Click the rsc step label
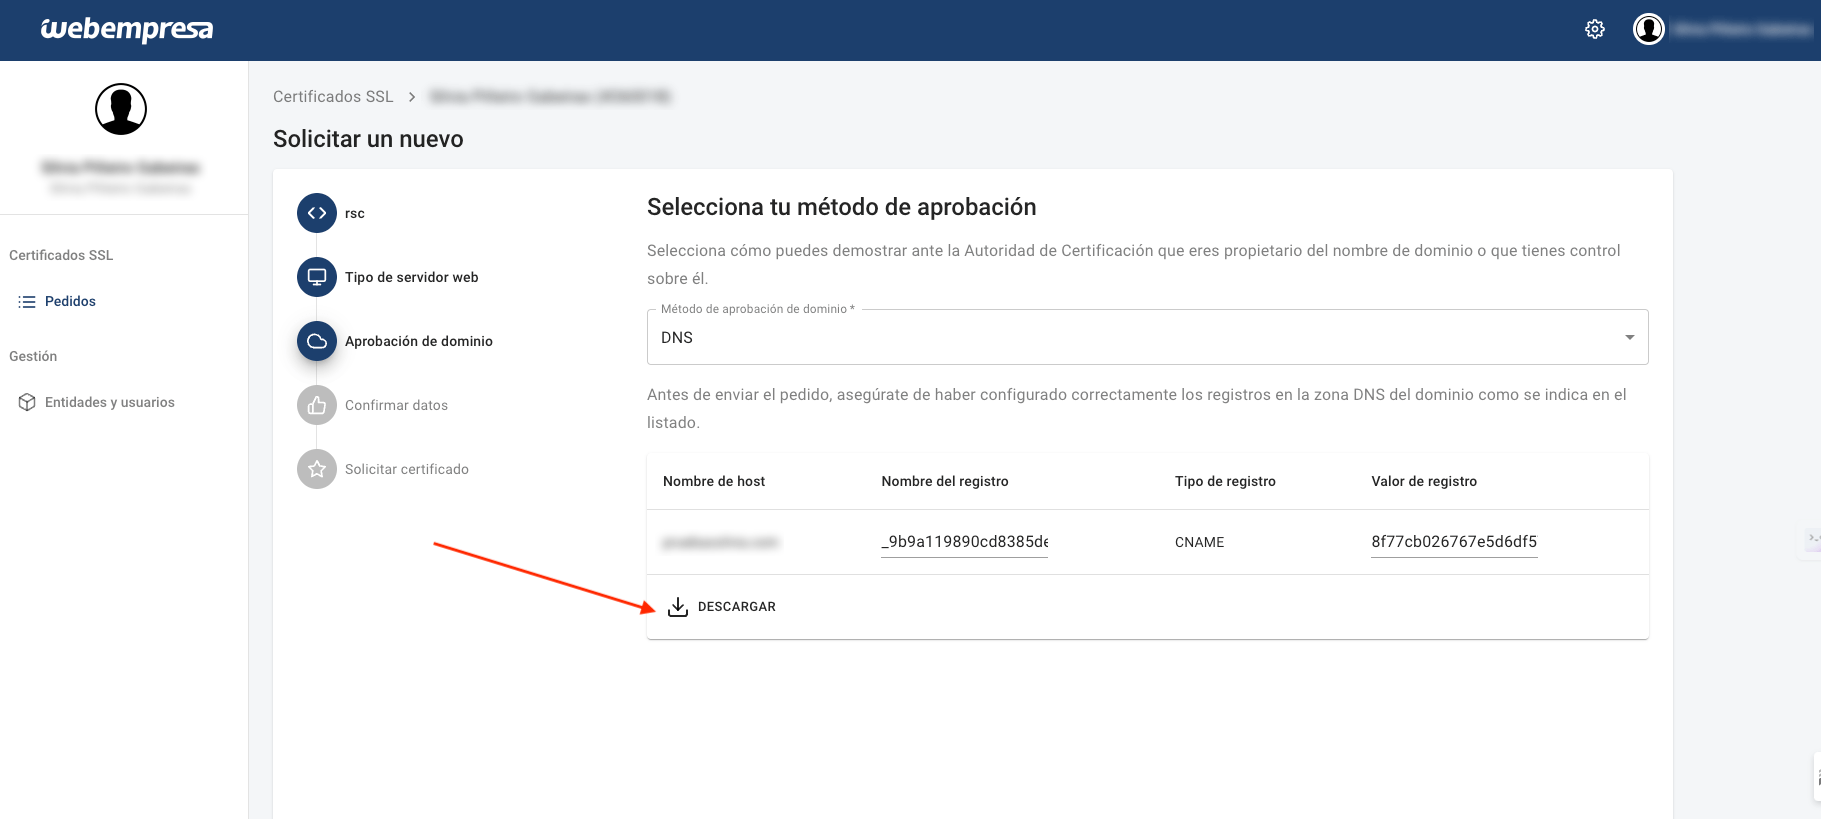 [355, 213]
